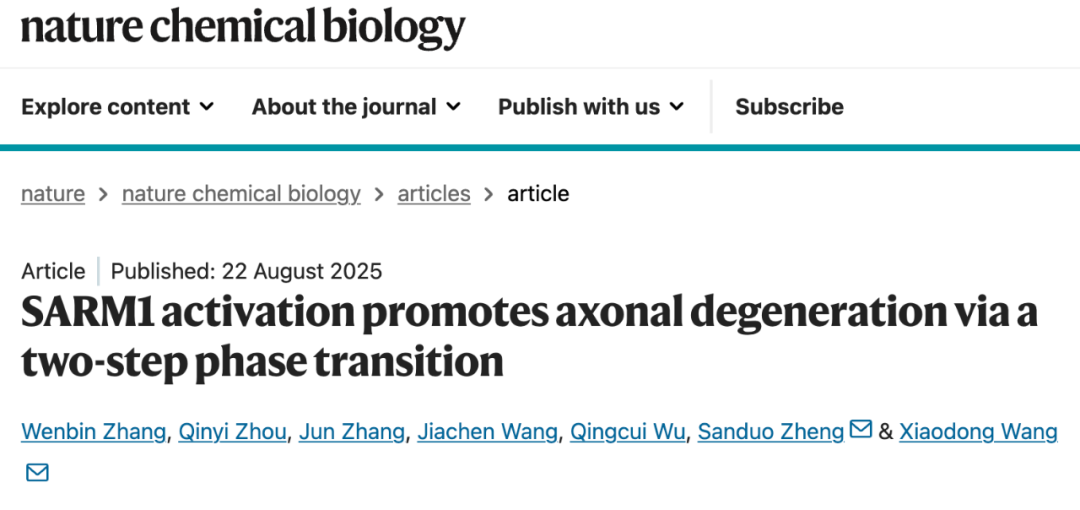Screen dimensions: 1080x510
Task: Expand Publish with us chevron
Action: [677, 106]
